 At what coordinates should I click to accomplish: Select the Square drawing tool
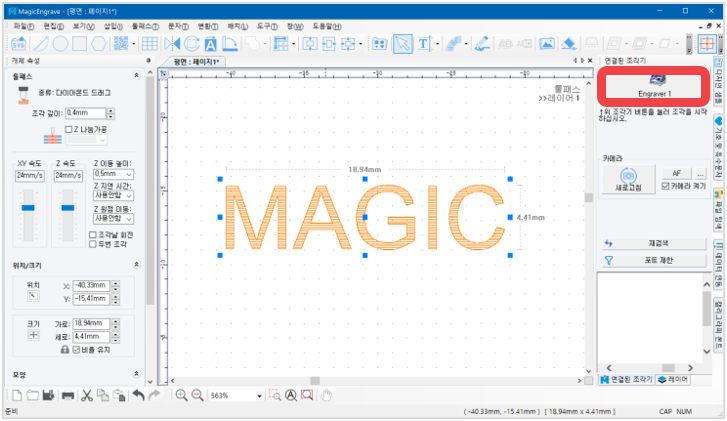click(79, 44)
